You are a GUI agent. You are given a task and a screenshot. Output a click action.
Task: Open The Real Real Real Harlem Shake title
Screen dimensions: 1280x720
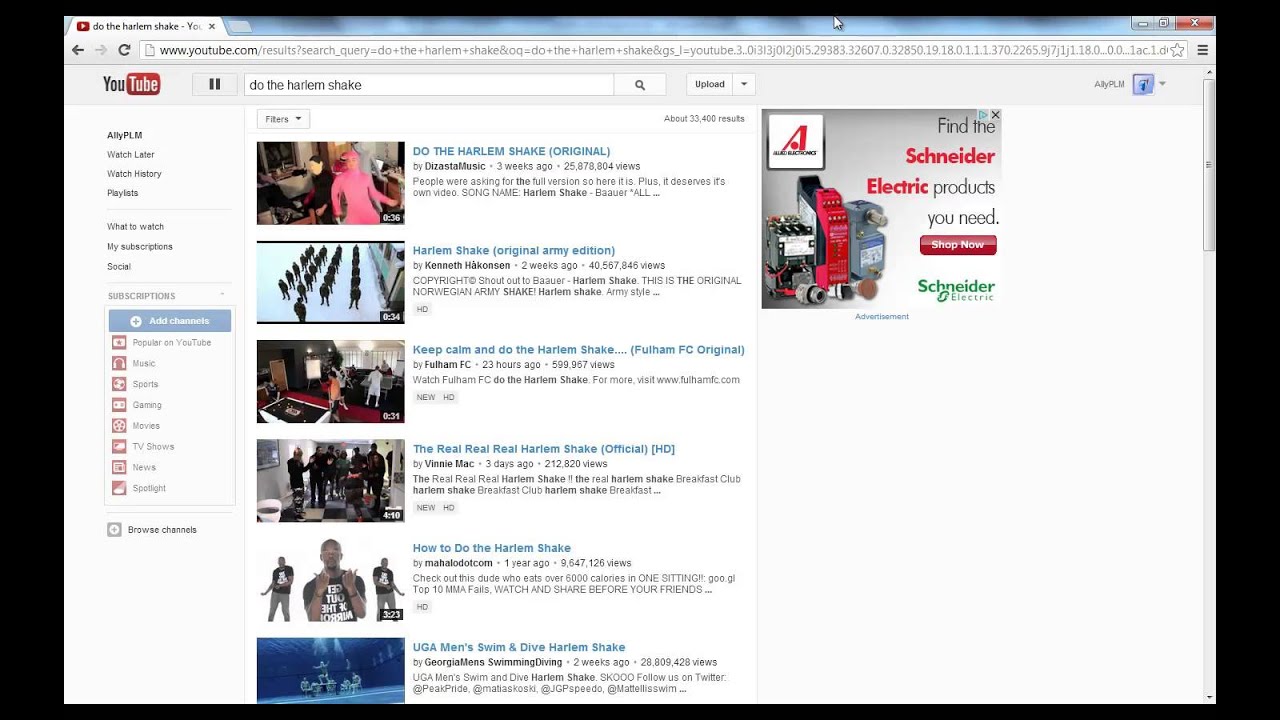[544, 448]
